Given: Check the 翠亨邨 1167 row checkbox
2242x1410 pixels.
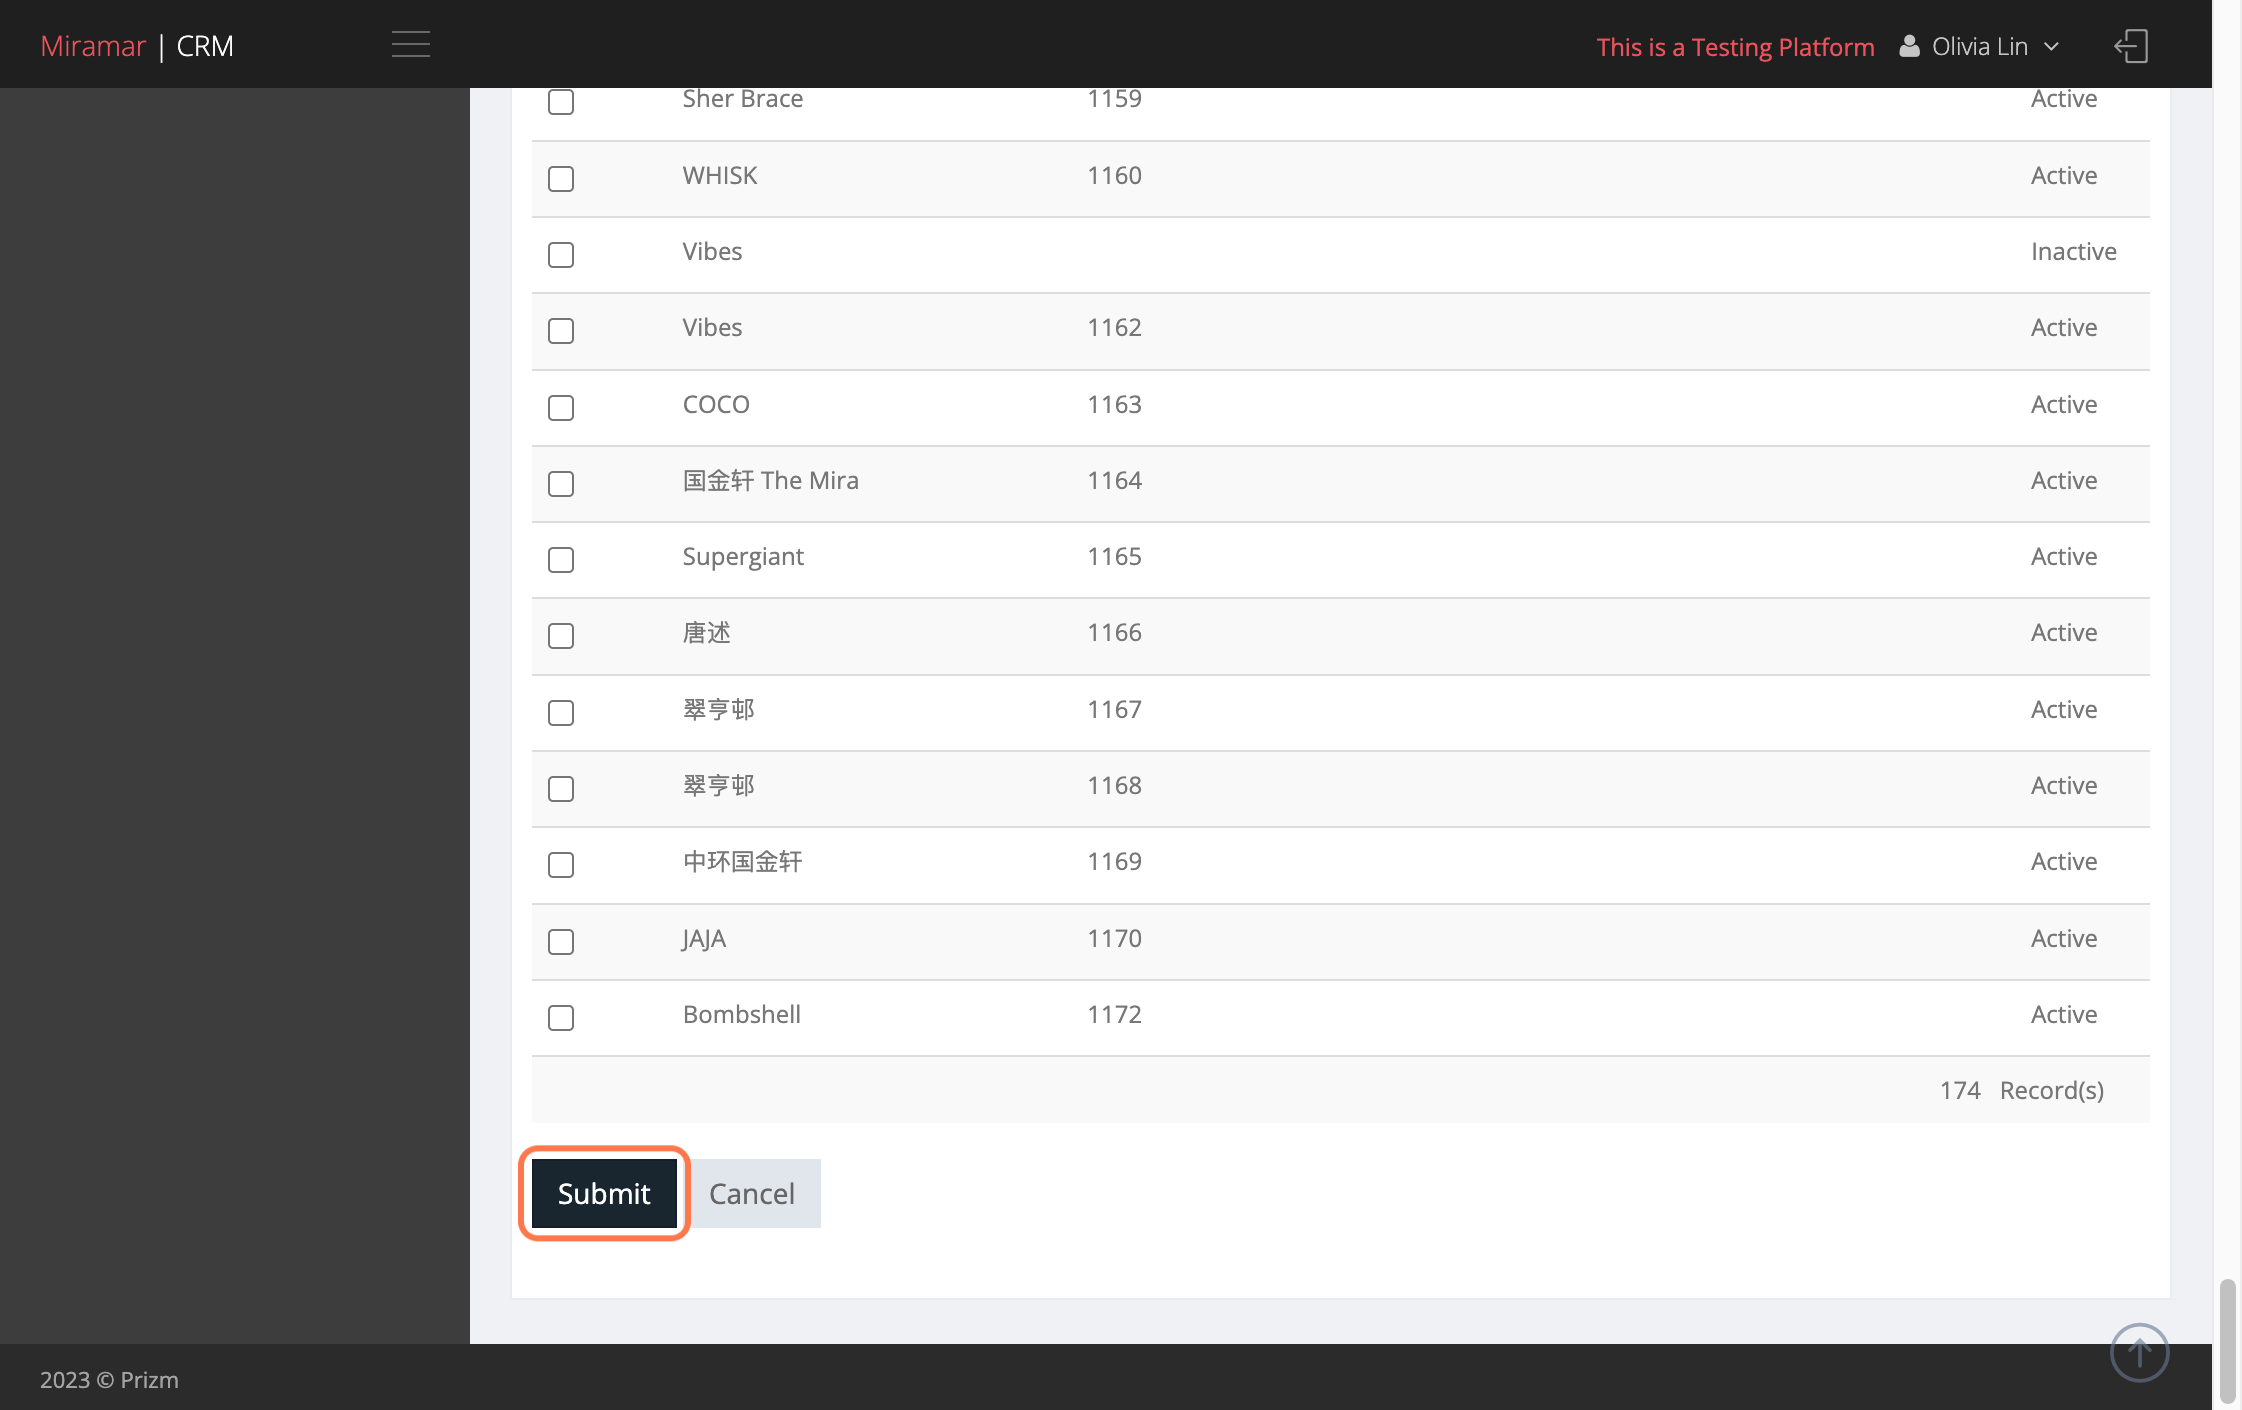Looking at the screenshot, I should (x=561, y=713).
